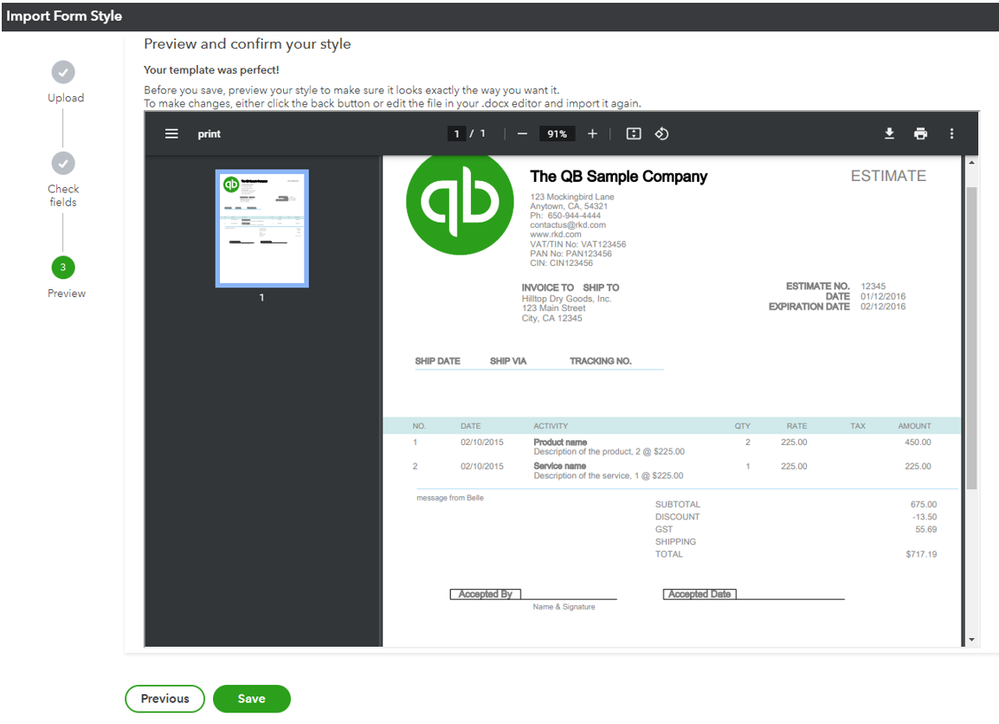Click the zoom out minus icon

(522, 134)
